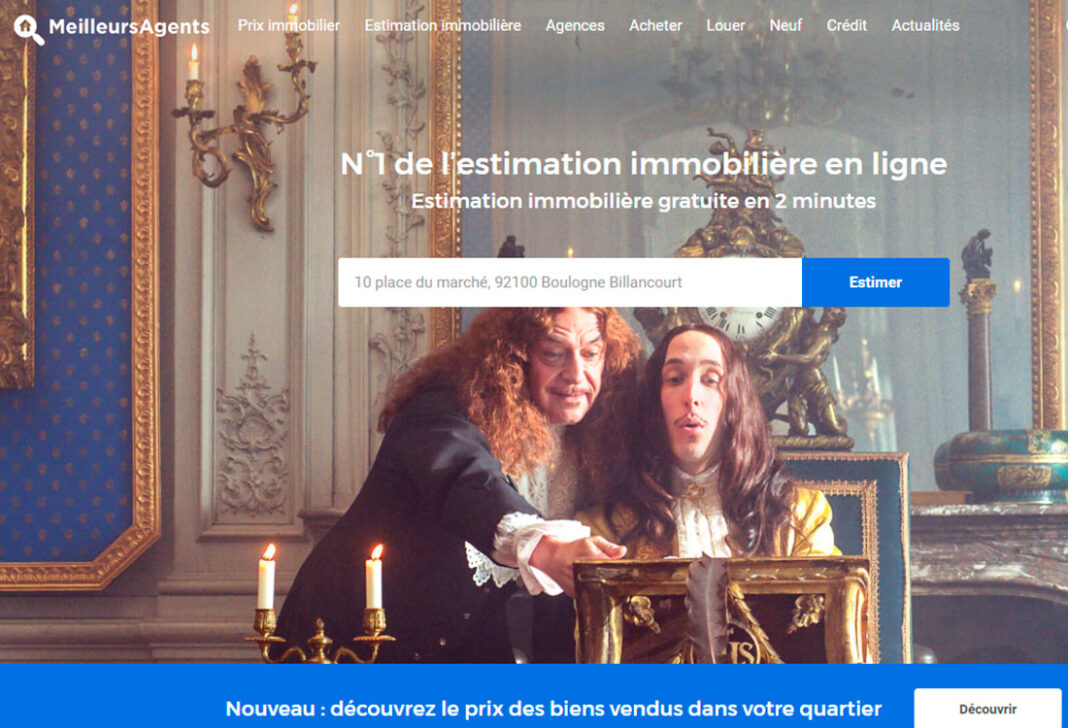Open Actualités from the navigation bar
Viewport: 1068px width, 728px height.
[925, 26]
